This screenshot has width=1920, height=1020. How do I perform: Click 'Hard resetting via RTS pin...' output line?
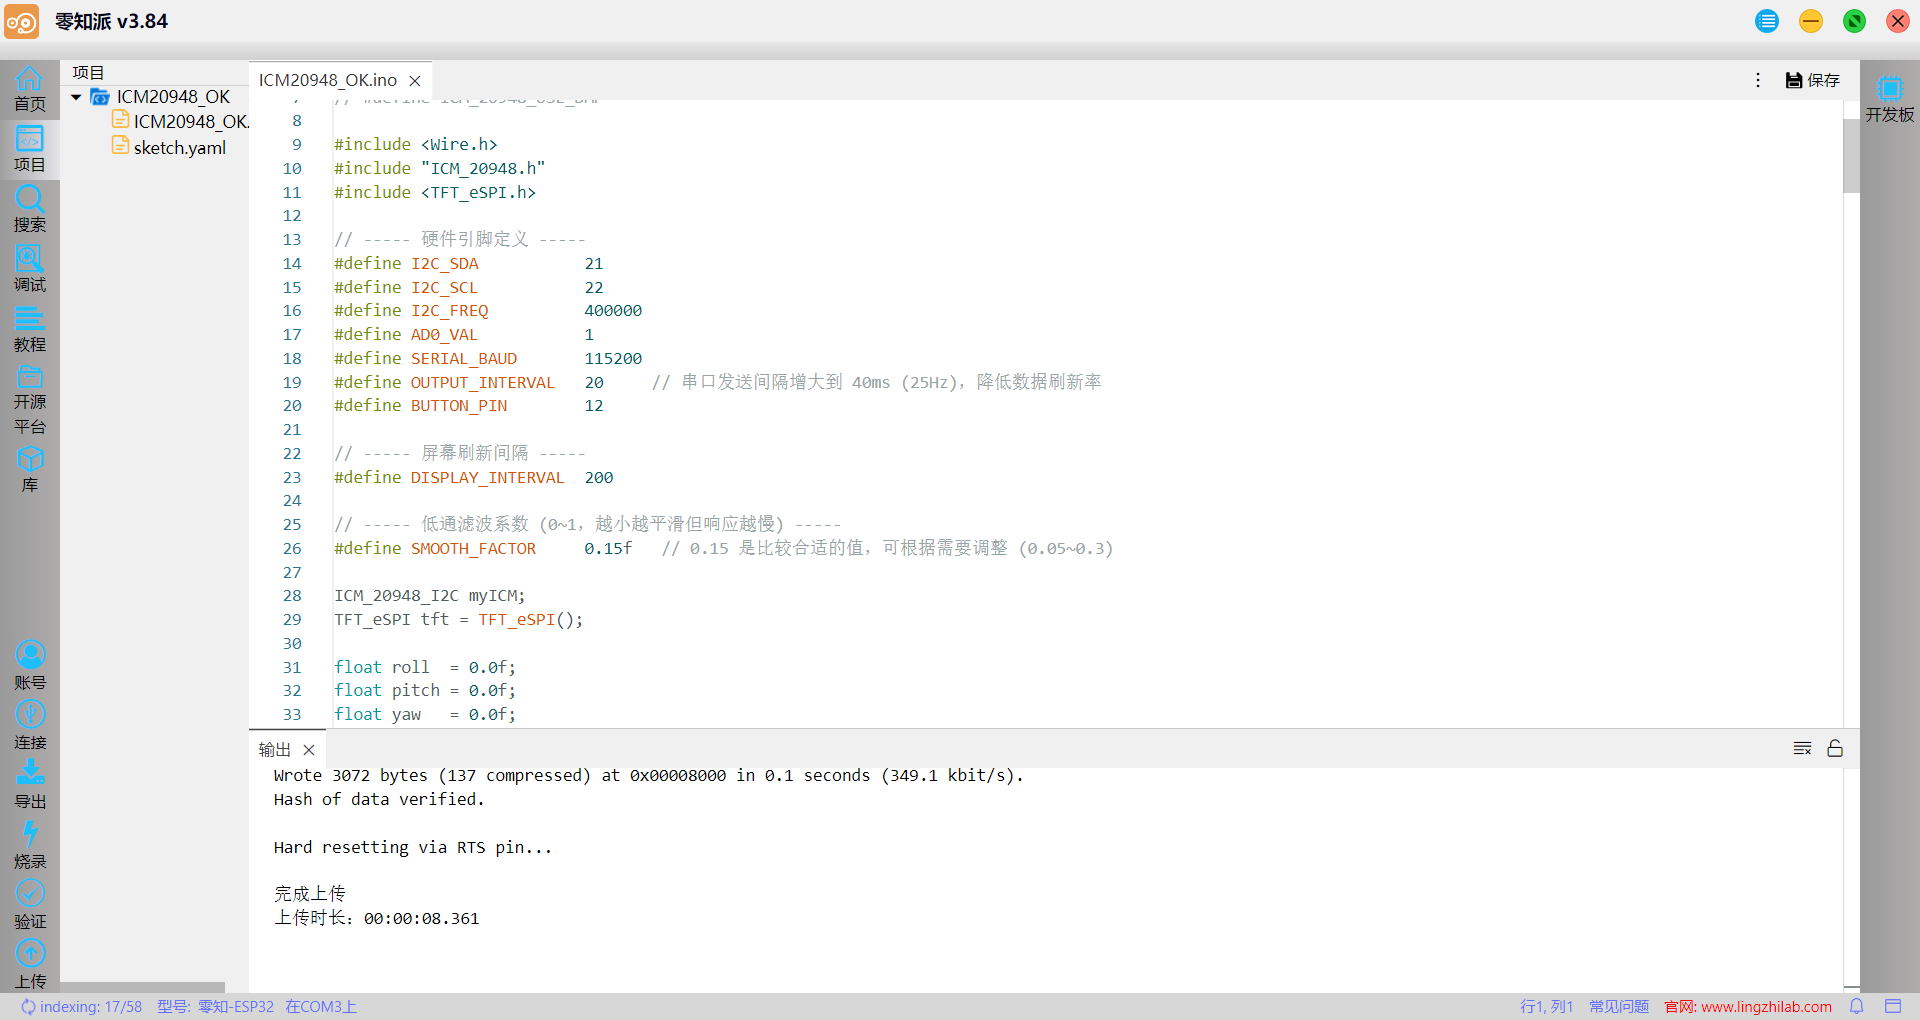[x=412, y=848]
